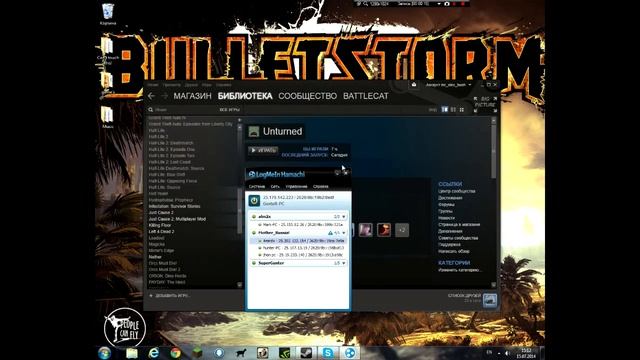This screenshot has height=360, width=640.
Task: Open File Explorer from the taskbar
Action: (132, 353)
